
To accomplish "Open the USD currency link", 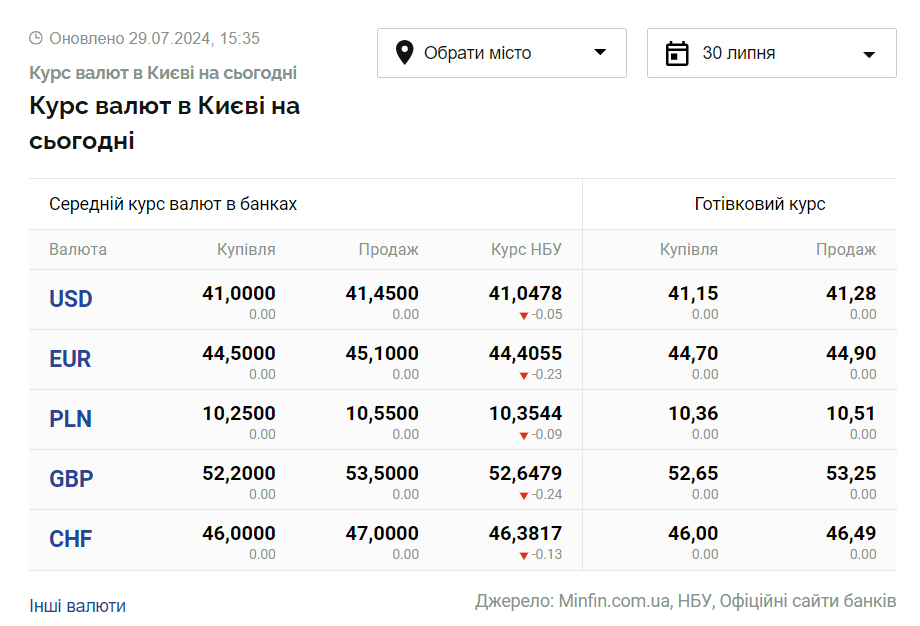I will click(70, 299).
